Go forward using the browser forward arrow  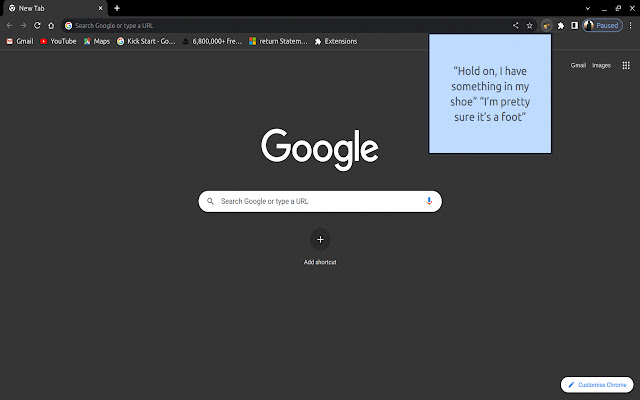pos(23,25)
